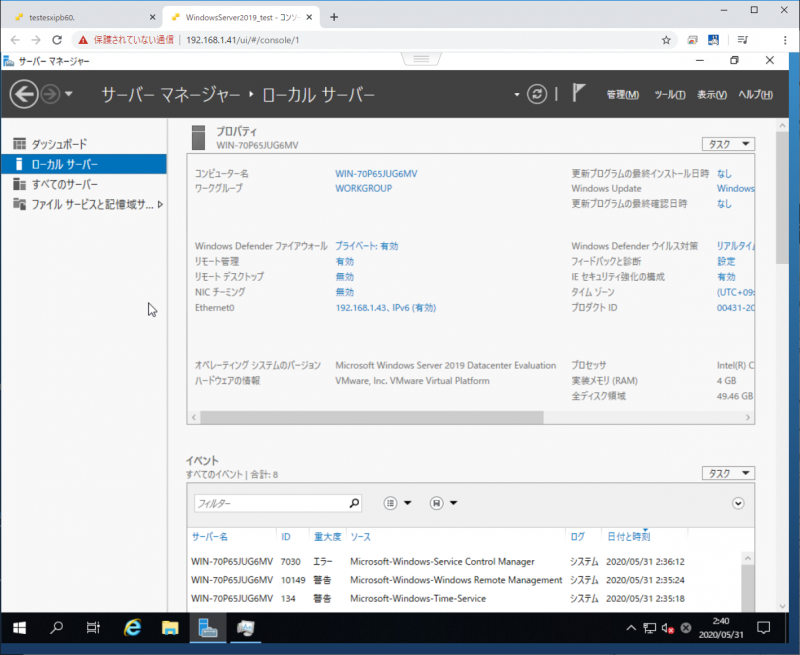The image size is (800, 655).
Task: Open the ツール(T) menu
Action: pyautogui.click(x=669, y=94)
